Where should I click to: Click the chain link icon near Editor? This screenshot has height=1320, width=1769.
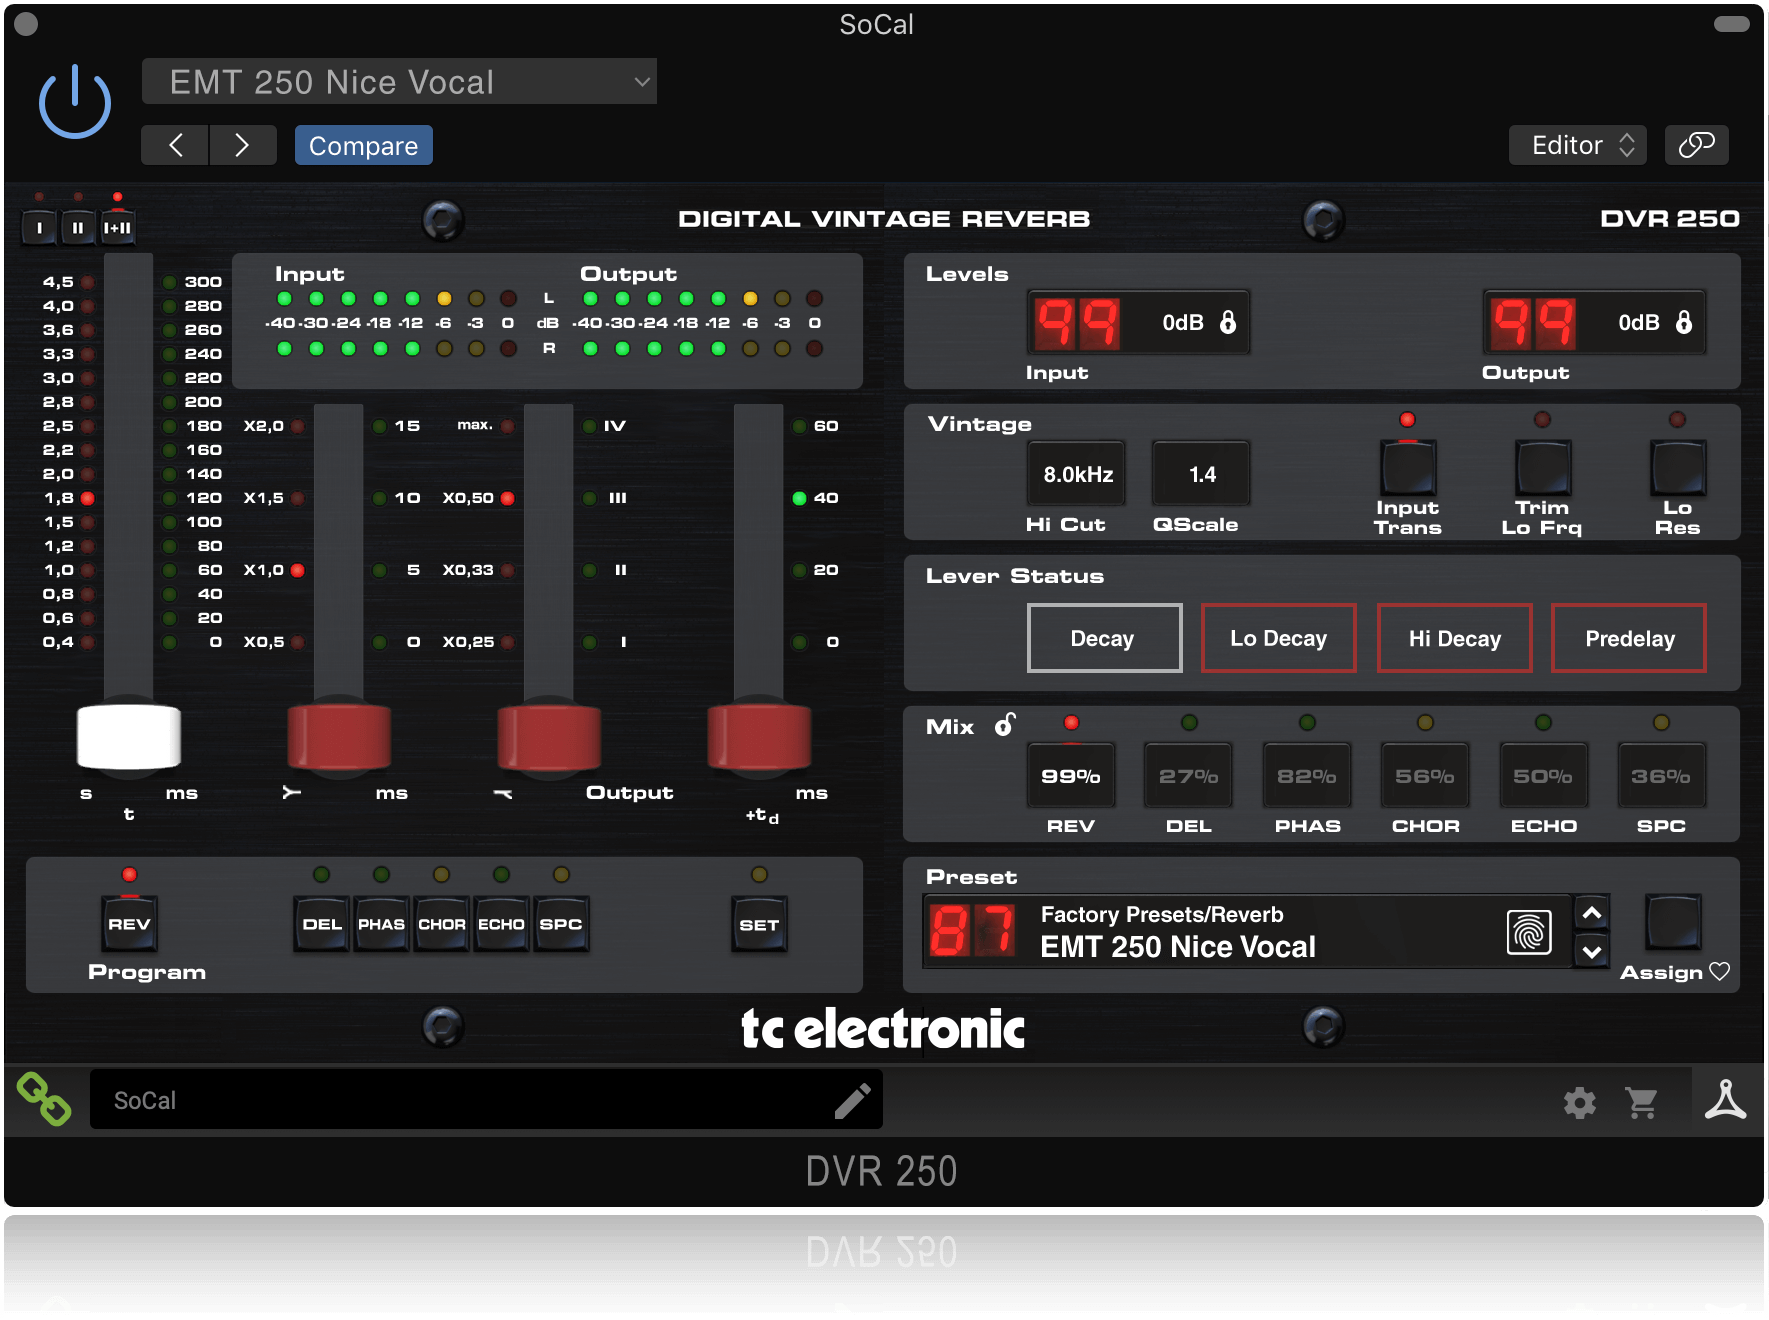1696,144
